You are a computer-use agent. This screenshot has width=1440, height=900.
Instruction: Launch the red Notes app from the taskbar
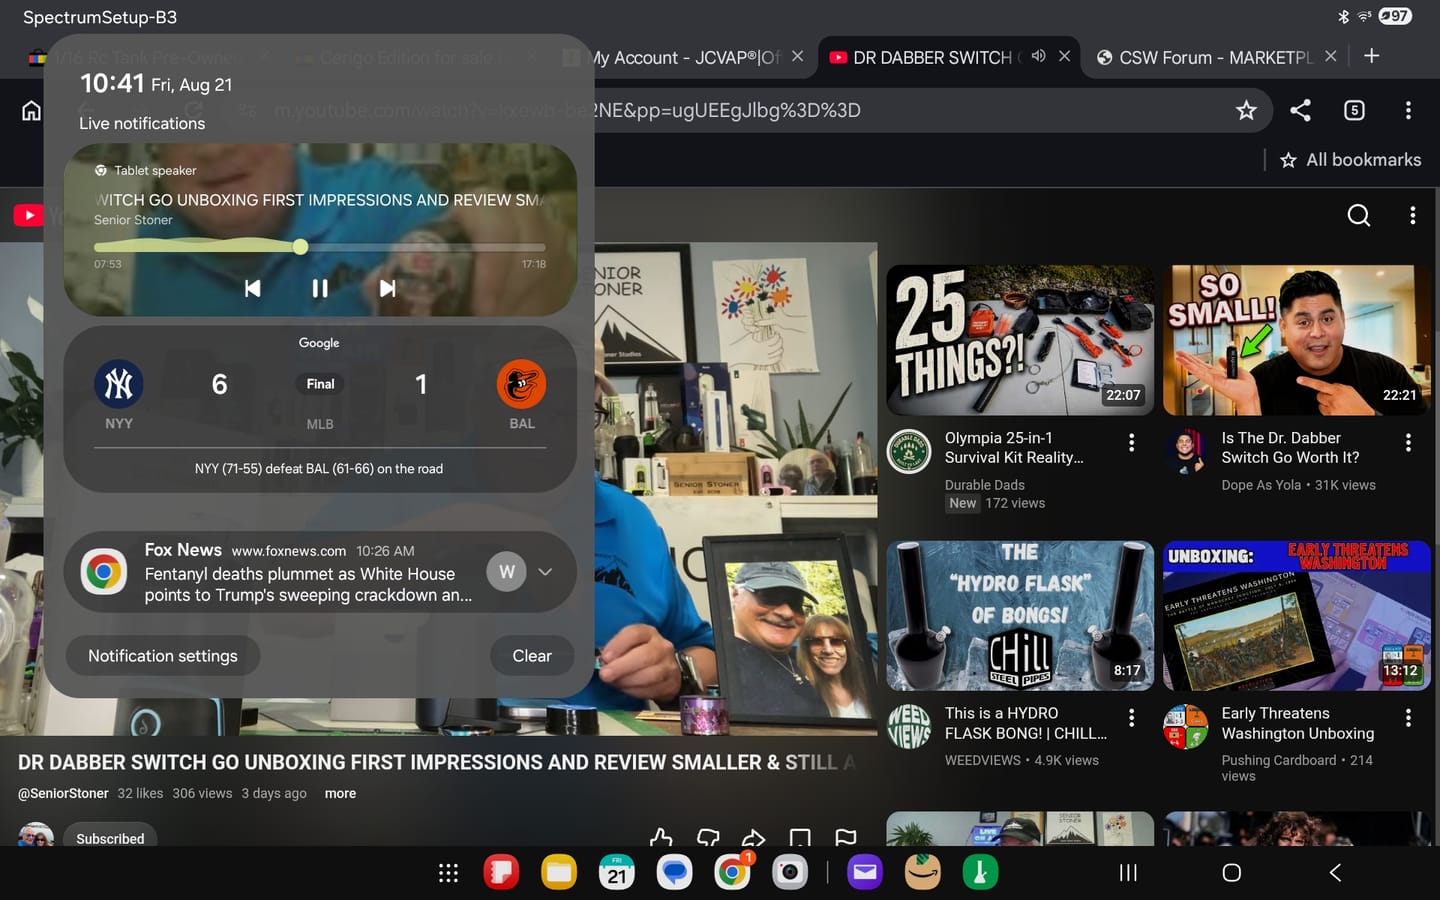(501, 873)
